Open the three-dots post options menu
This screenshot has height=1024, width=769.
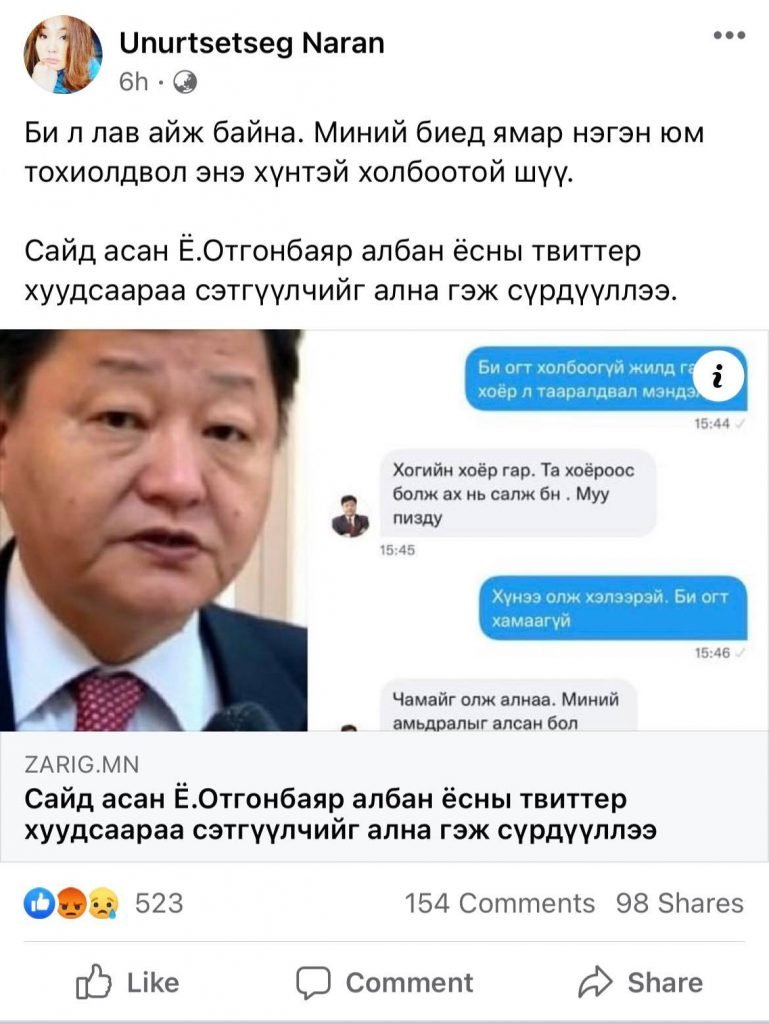729,35
